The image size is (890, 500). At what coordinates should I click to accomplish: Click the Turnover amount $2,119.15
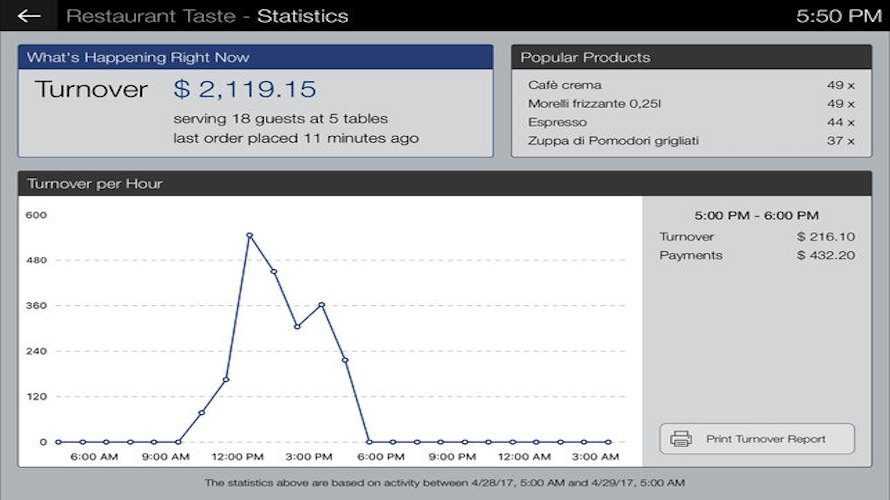point(245,89)
